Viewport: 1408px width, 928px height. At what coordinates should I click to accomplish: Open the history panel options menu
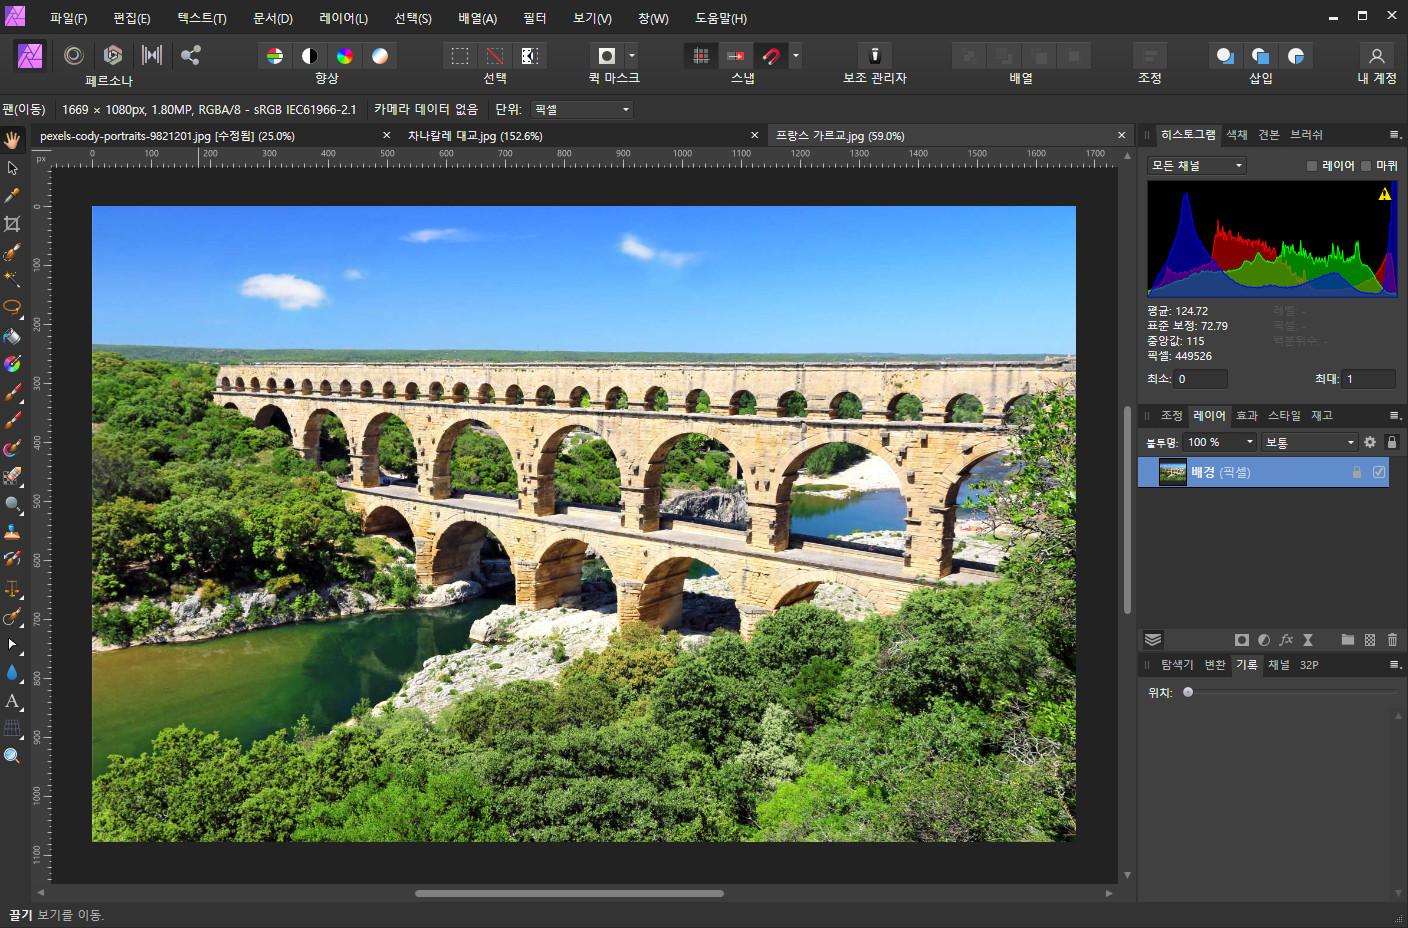click(1395, 665)
